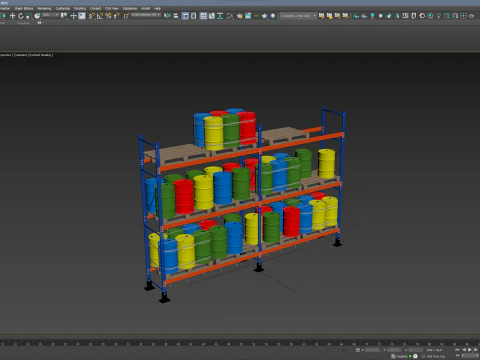Activate the Select and Scale tool

point(29,16)
